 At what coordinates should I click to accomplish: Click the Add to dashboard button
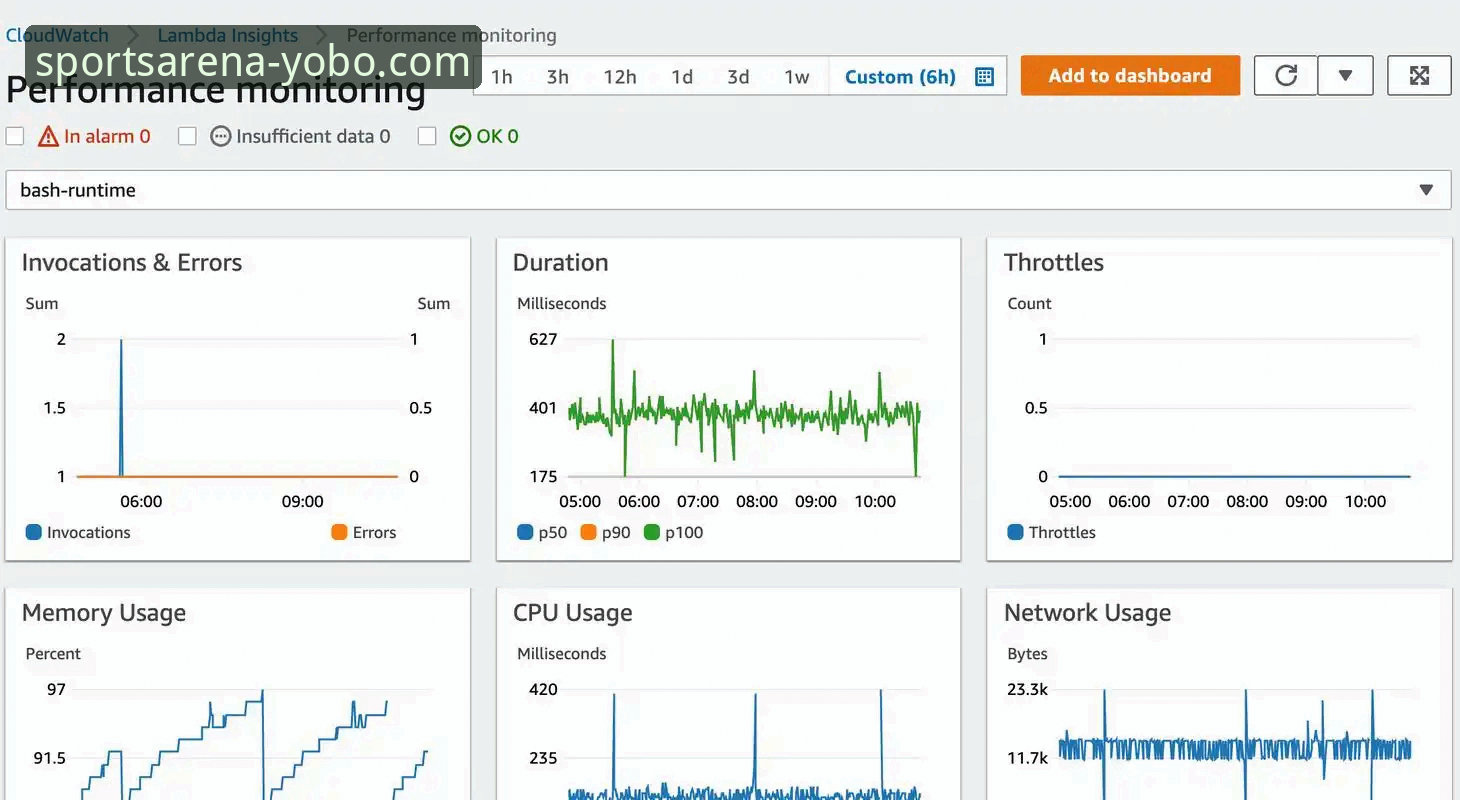(1129, 76)
